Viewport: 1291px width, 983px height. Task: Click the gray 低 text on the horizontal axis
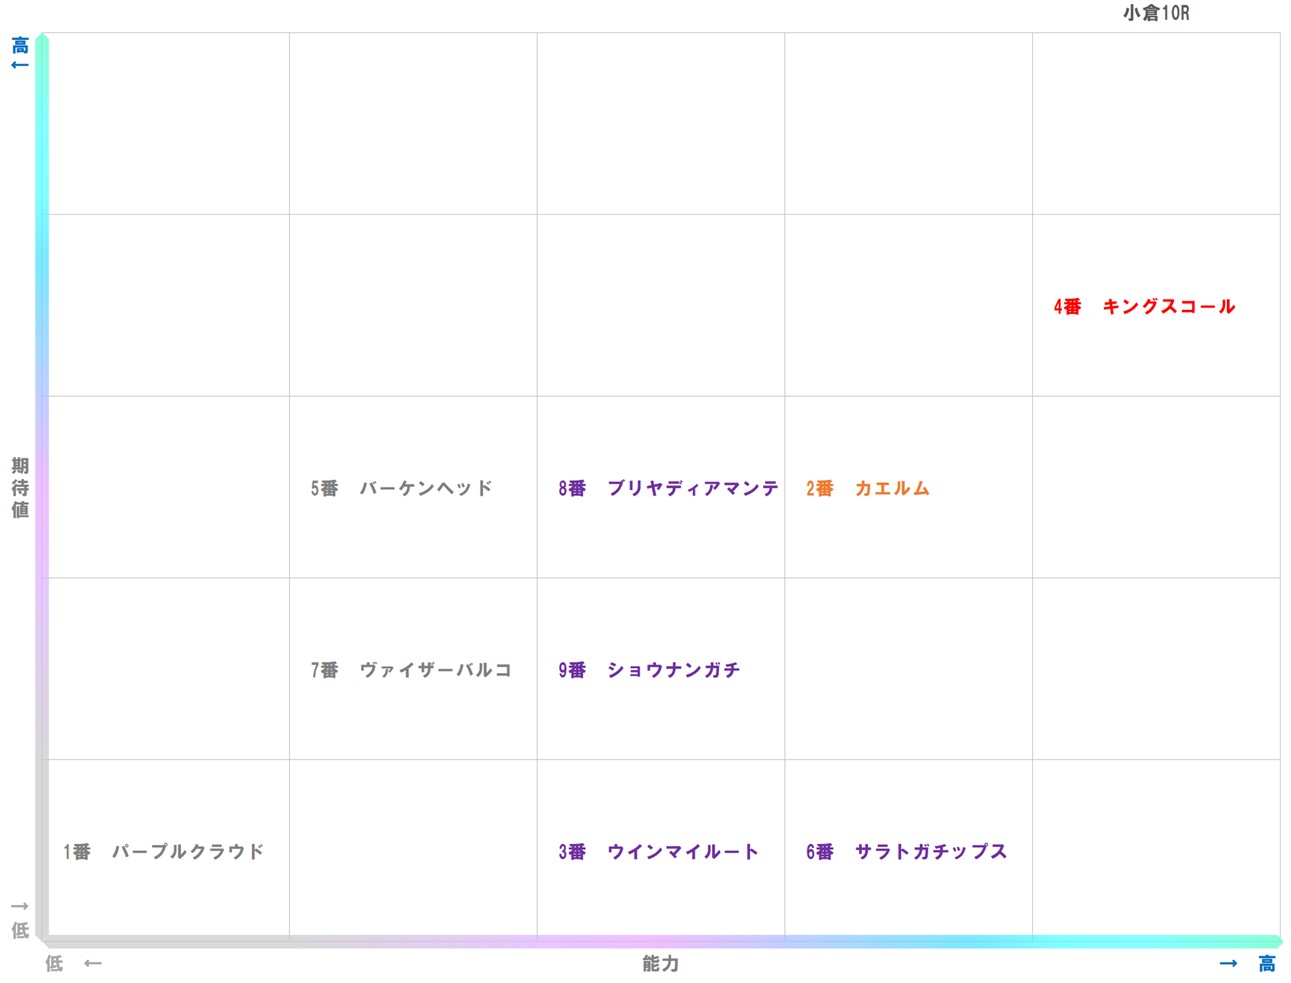tap(54, 964)
